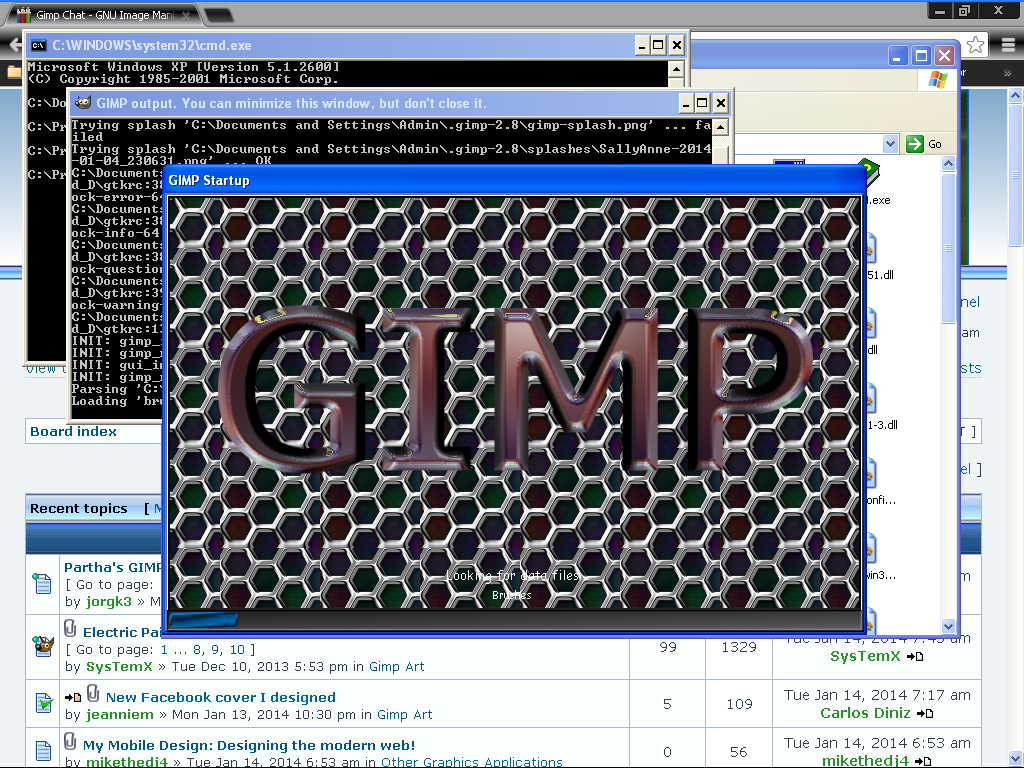Click the Windows flag logo in Explorer

(938, 80)
